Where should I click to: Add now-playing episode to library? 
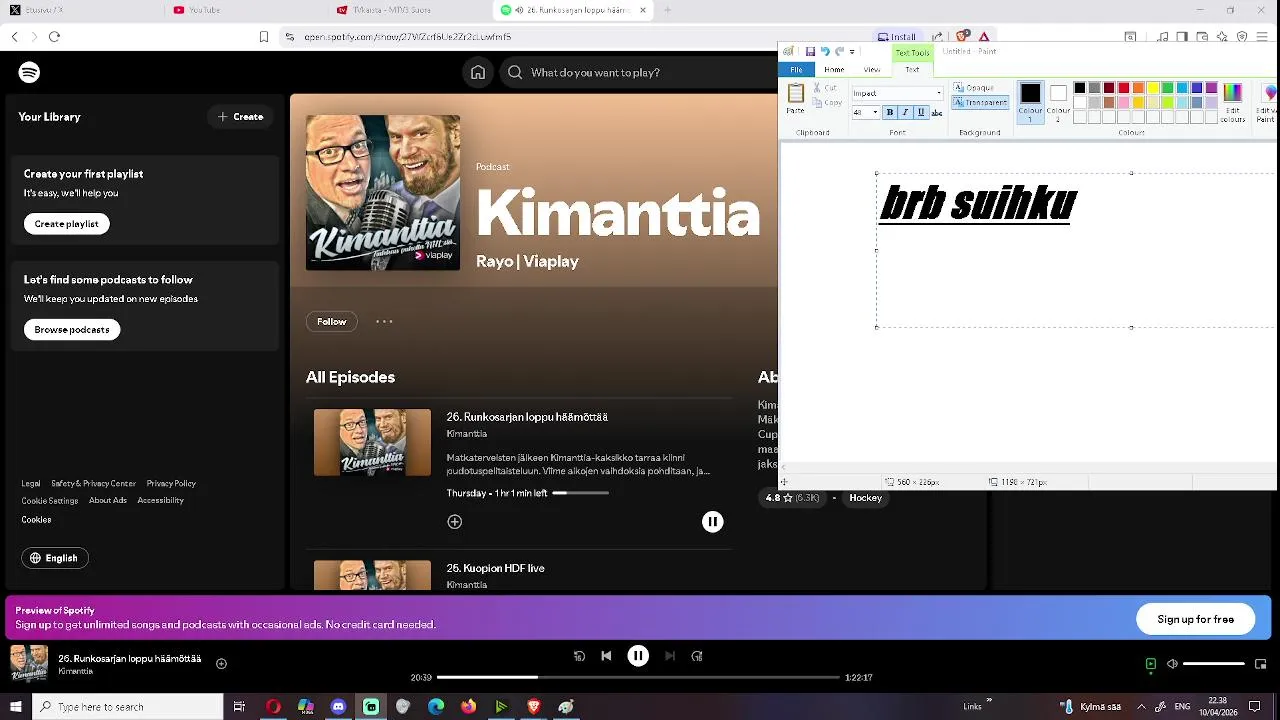222,663
